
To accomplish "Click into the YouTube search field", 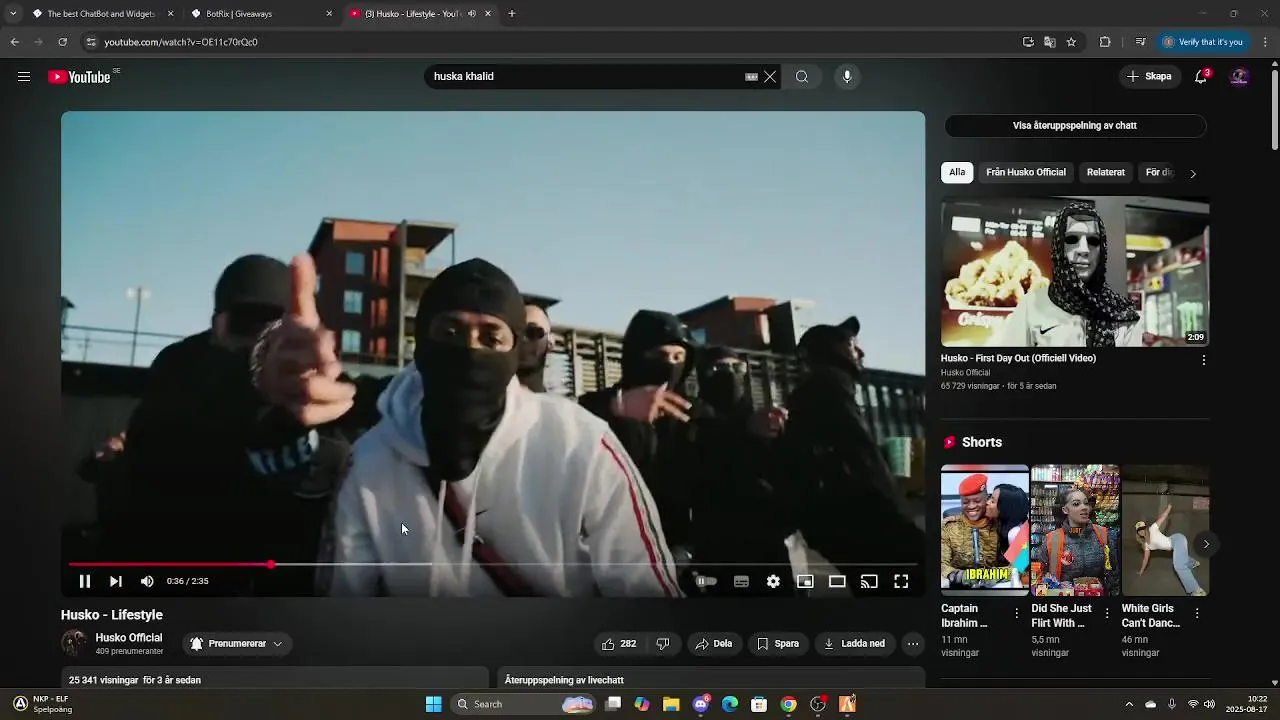I will 585,77.
